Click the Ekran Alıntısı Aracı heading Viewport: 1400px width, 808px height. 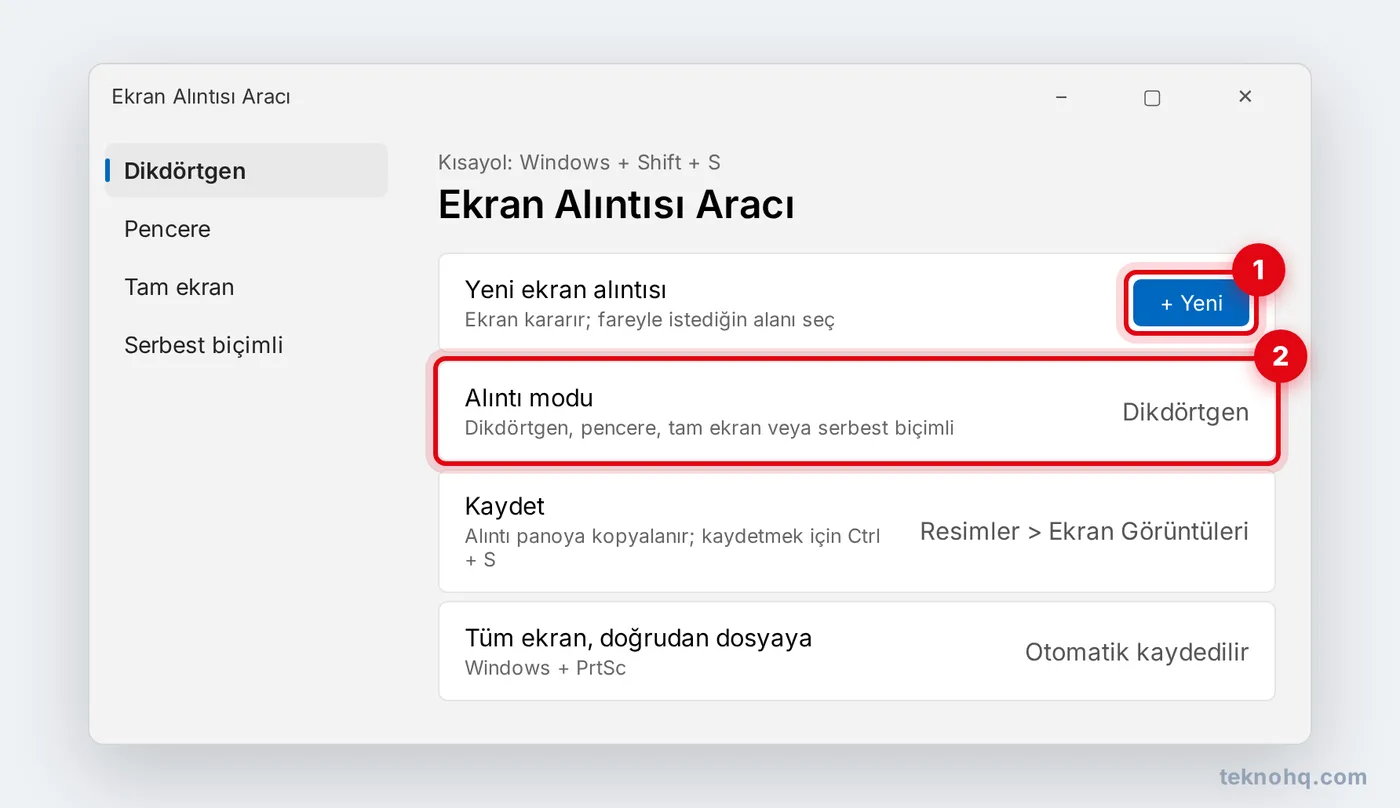coord(616,206)
